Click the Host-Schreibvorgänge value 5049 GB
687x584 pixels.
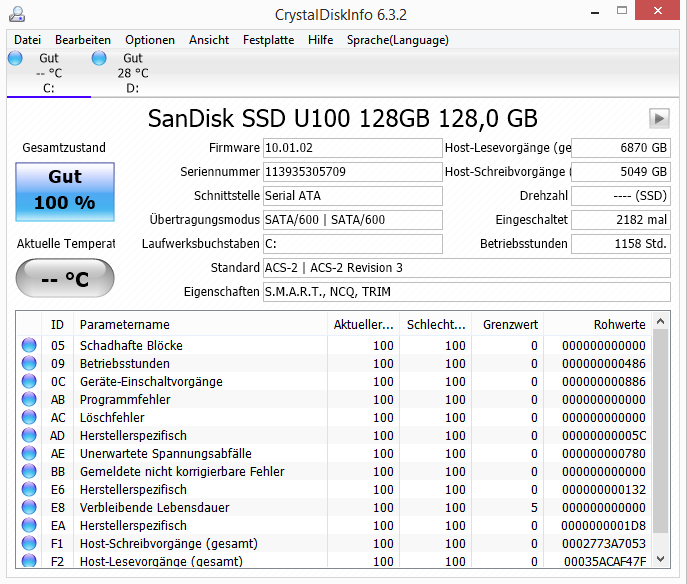click(621, 172)
